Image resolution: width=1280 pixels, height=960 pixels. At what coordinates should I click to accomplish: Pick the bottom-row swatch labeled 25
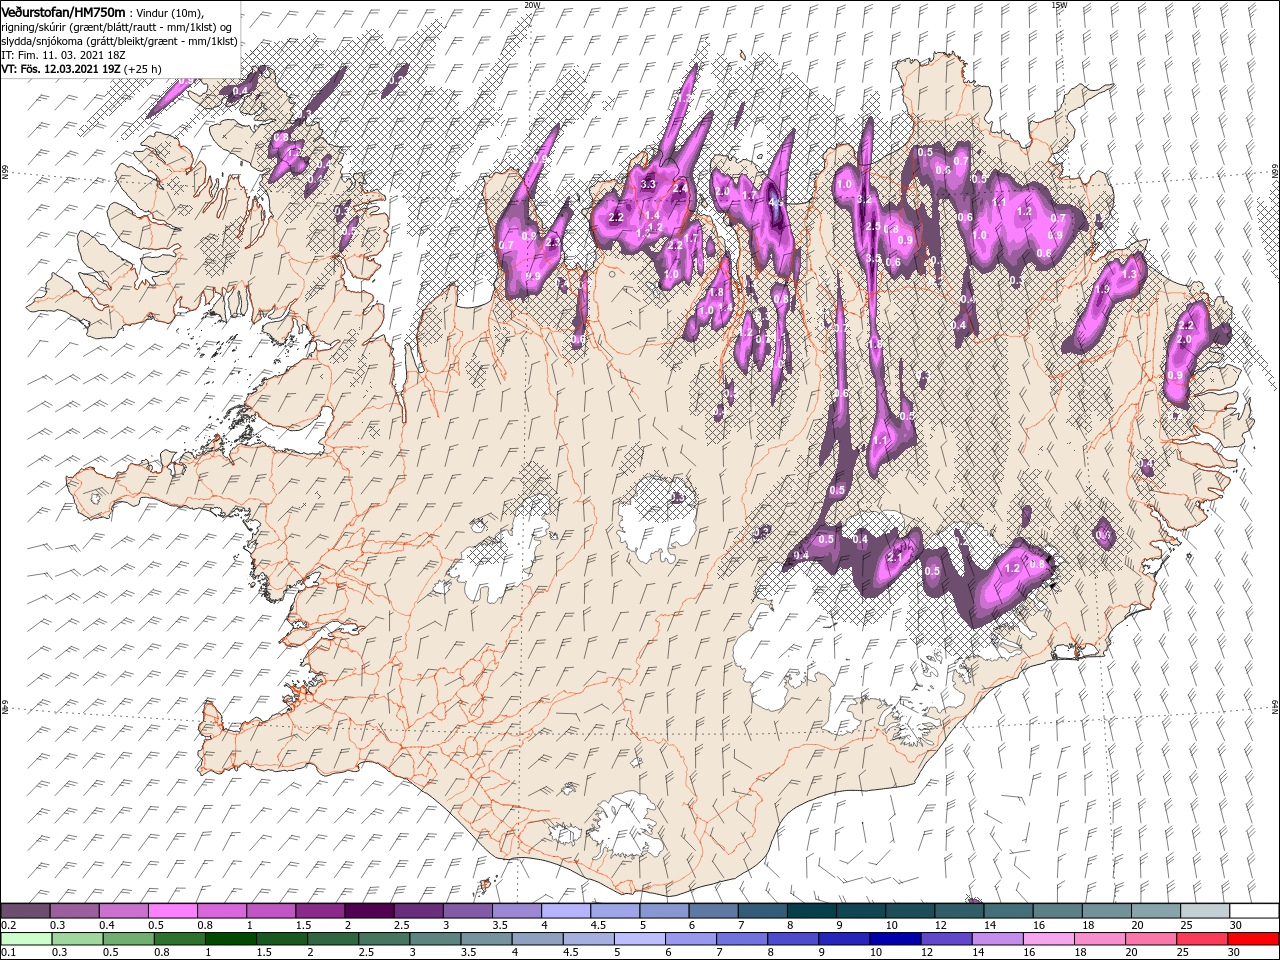(1203, 939)
